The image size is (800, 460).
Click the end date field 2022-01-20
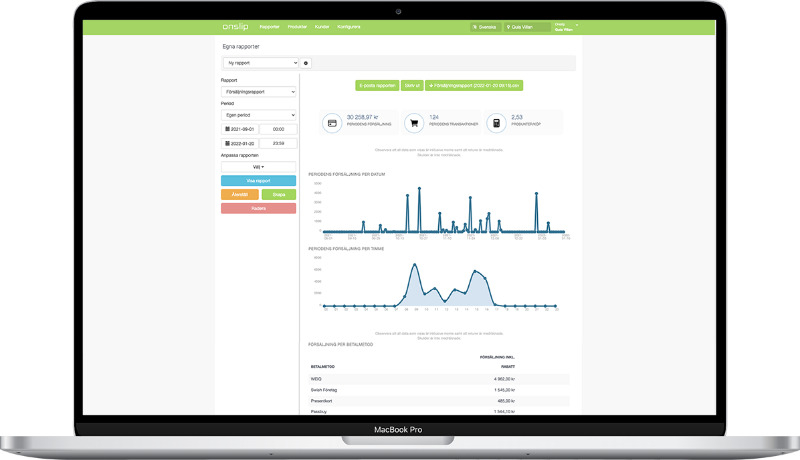point(240,143)
